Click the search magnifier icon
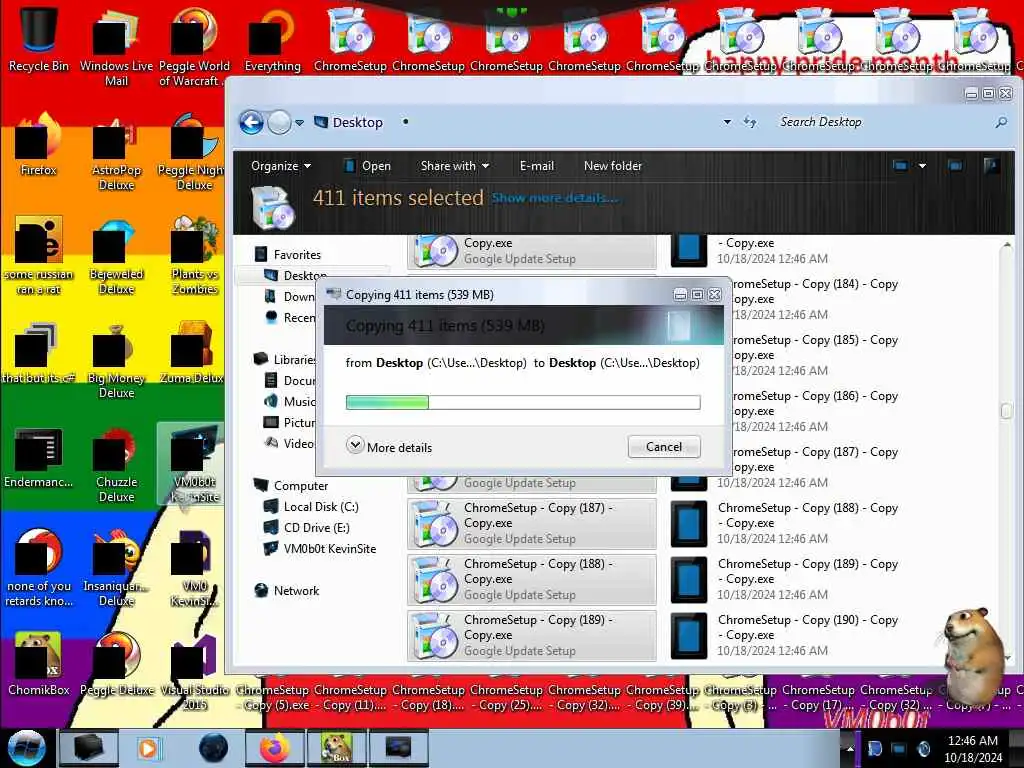 pyautogui.click(x=1001, y=122)
